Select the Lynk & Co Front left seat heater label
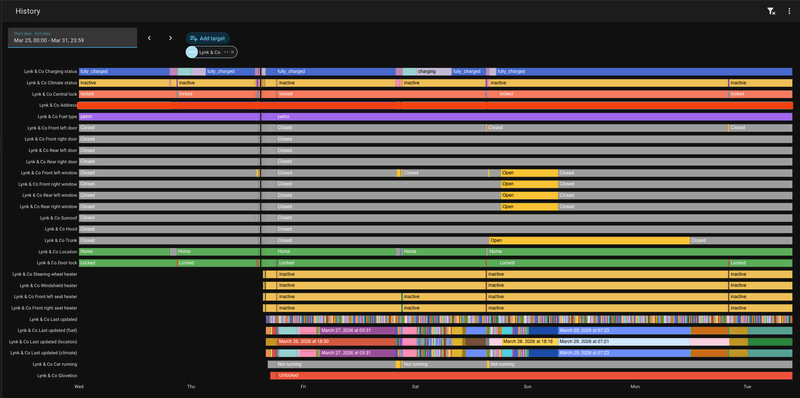The width and height of the screenshot is (800, 398). tap(46, 296)
